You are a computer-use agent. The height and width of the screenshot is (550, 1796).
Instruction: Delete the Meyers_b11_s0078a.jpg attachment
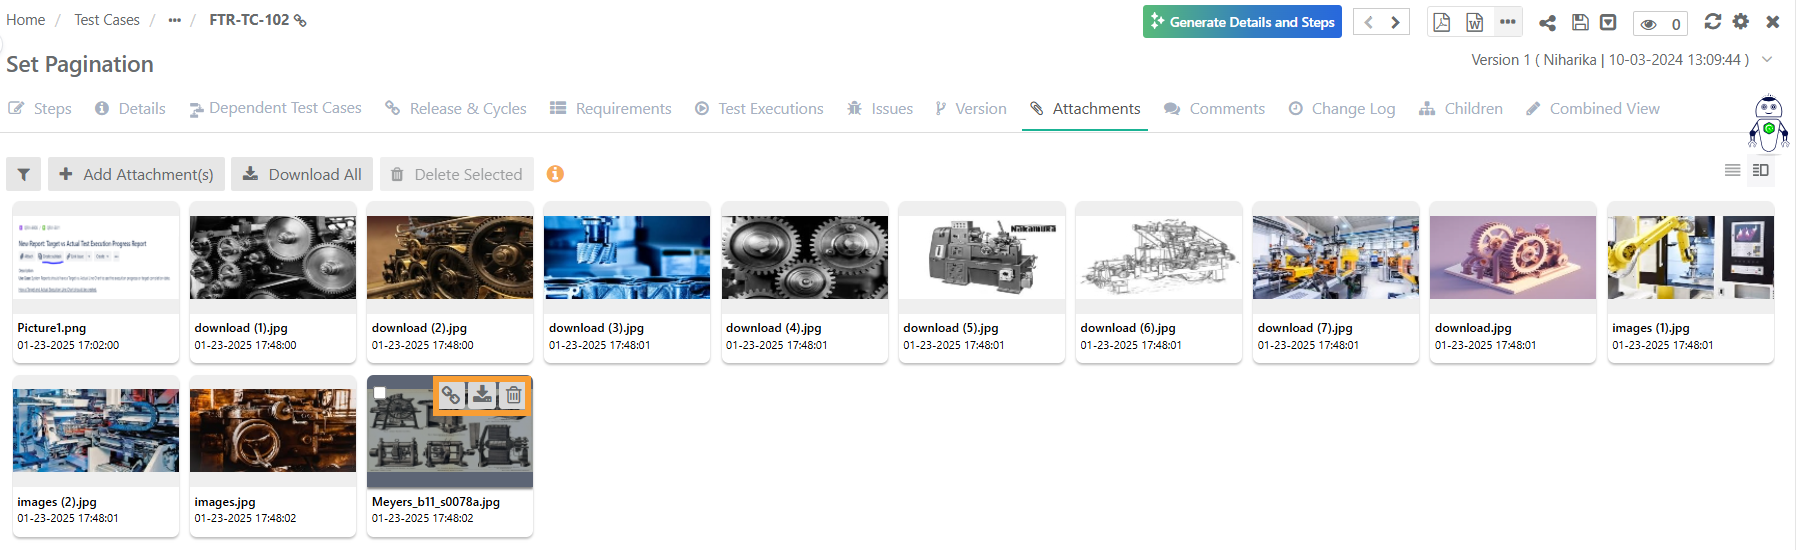coord(513,395)
